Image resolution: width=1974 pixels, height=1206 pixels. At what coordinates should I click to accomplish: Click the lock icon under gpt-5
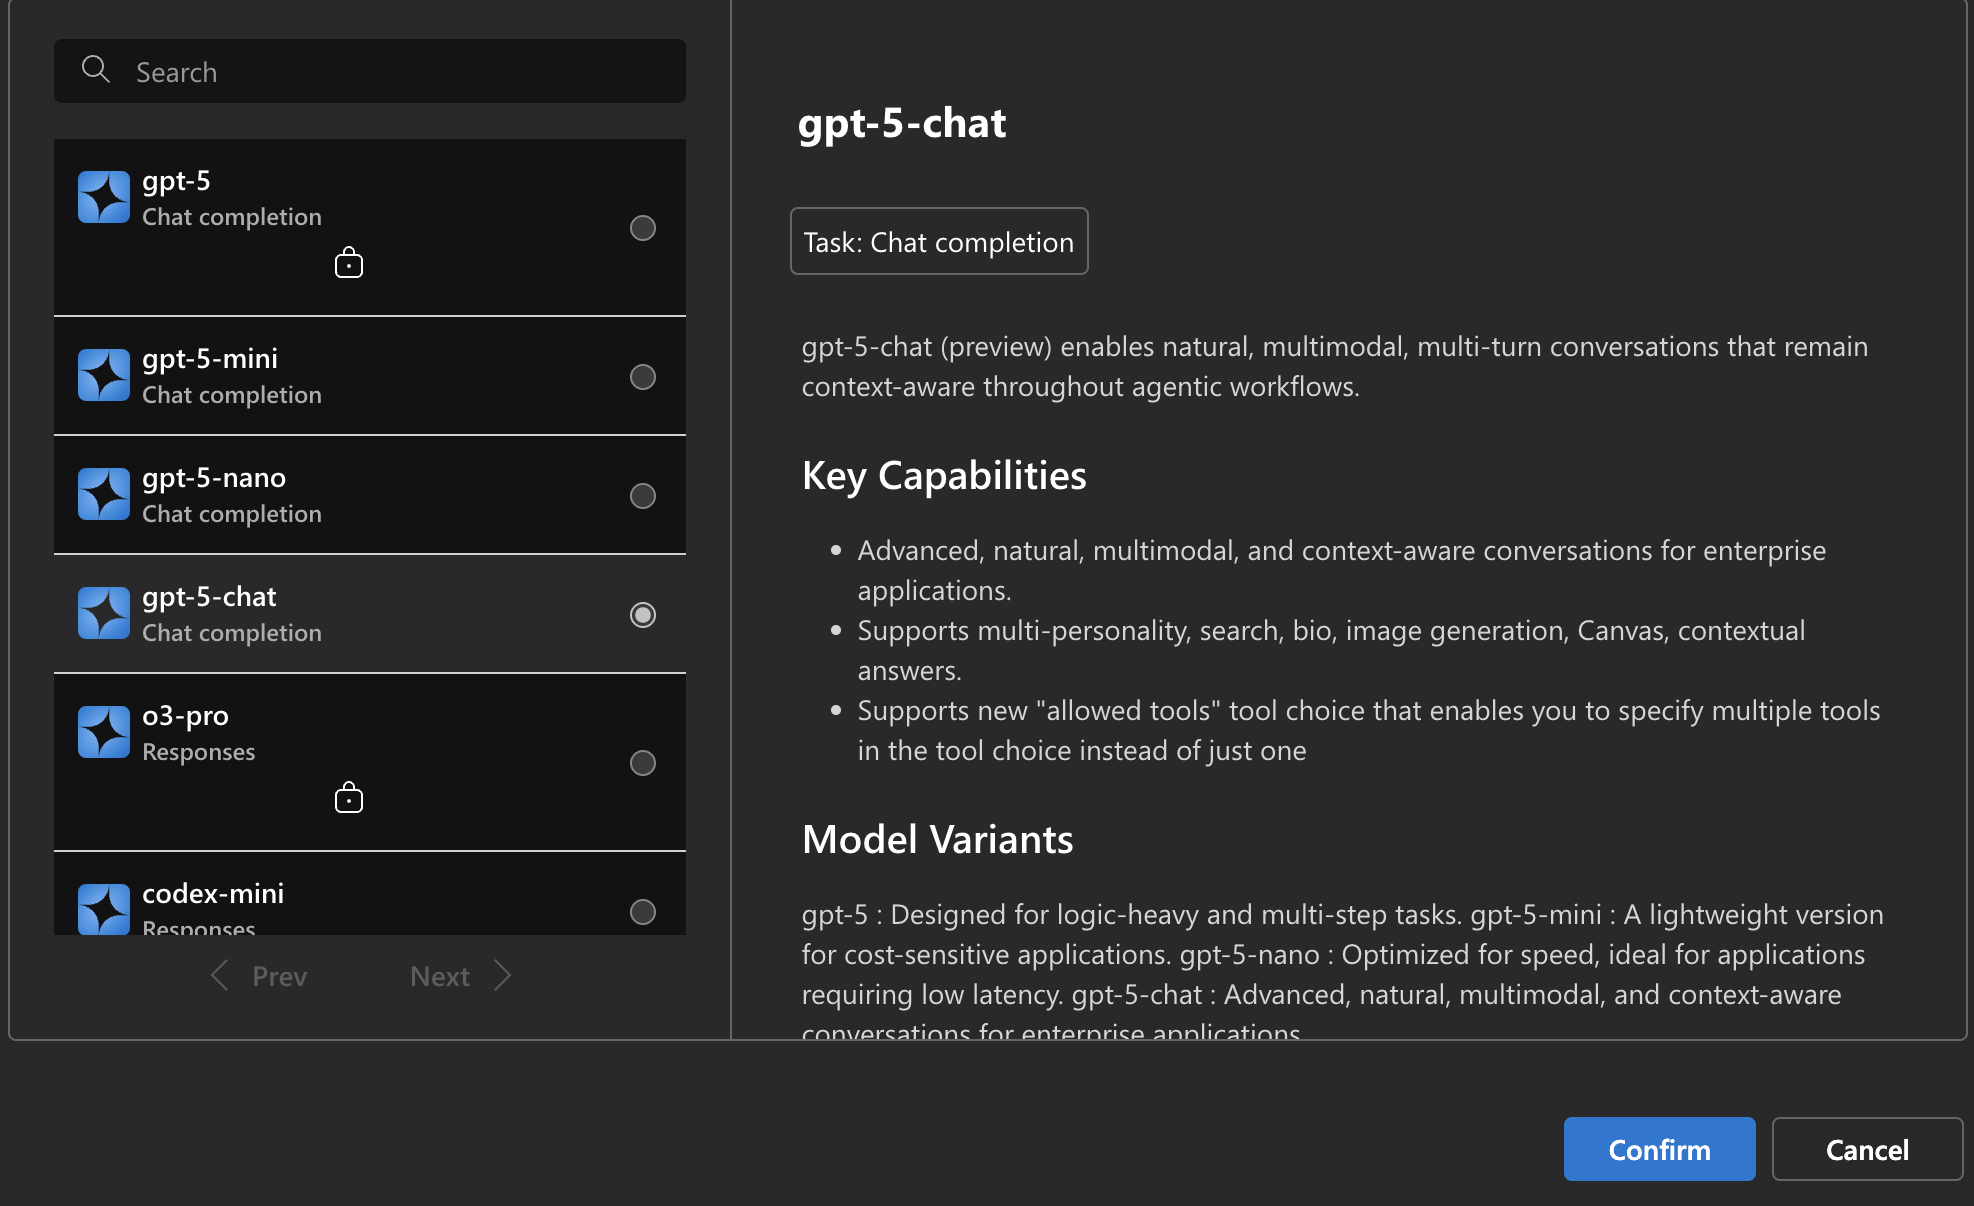point(348,262)
